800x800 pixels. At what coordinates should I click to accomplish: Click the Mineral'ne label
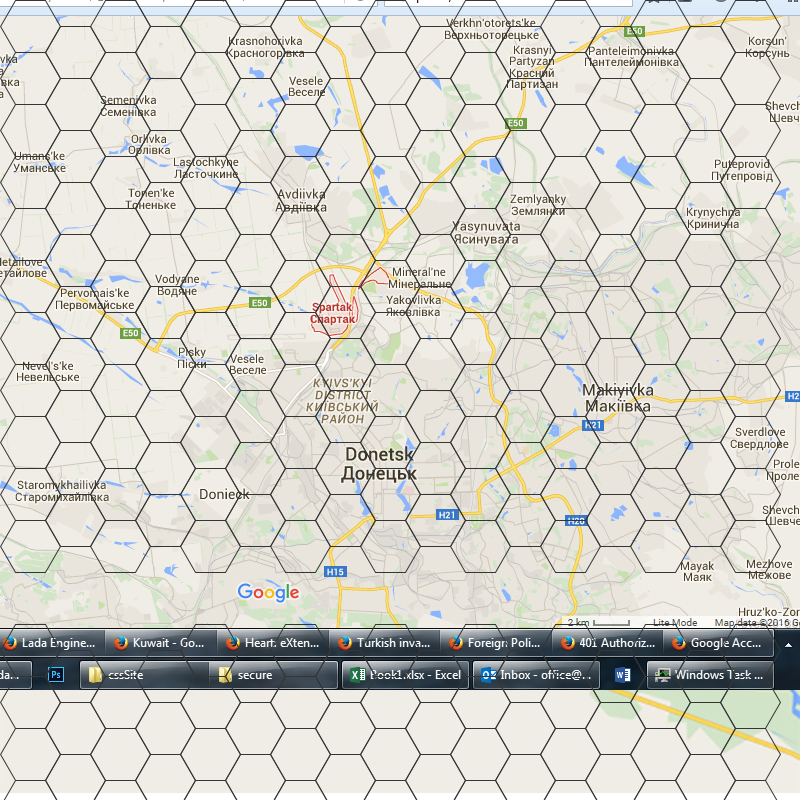coord(419,278)
